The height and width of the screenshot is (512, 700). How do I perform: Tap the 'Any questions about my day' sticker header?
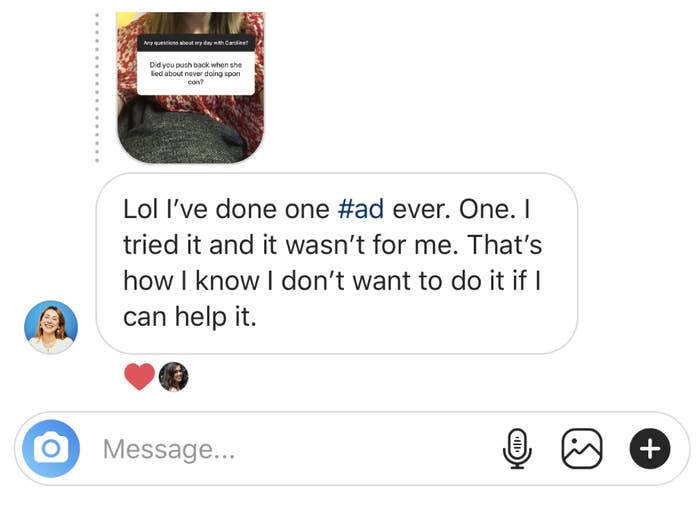[196, 43]
